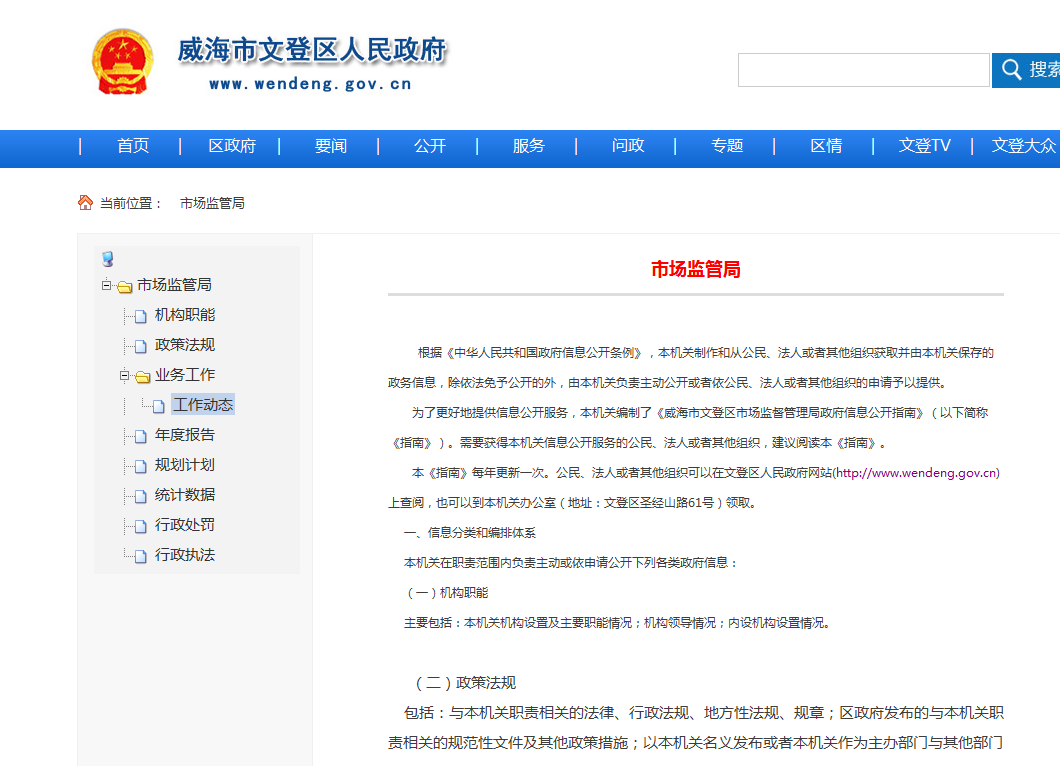Select 规划计划 in the tree
The image size is (1060, 766).
tap(185, 465)
